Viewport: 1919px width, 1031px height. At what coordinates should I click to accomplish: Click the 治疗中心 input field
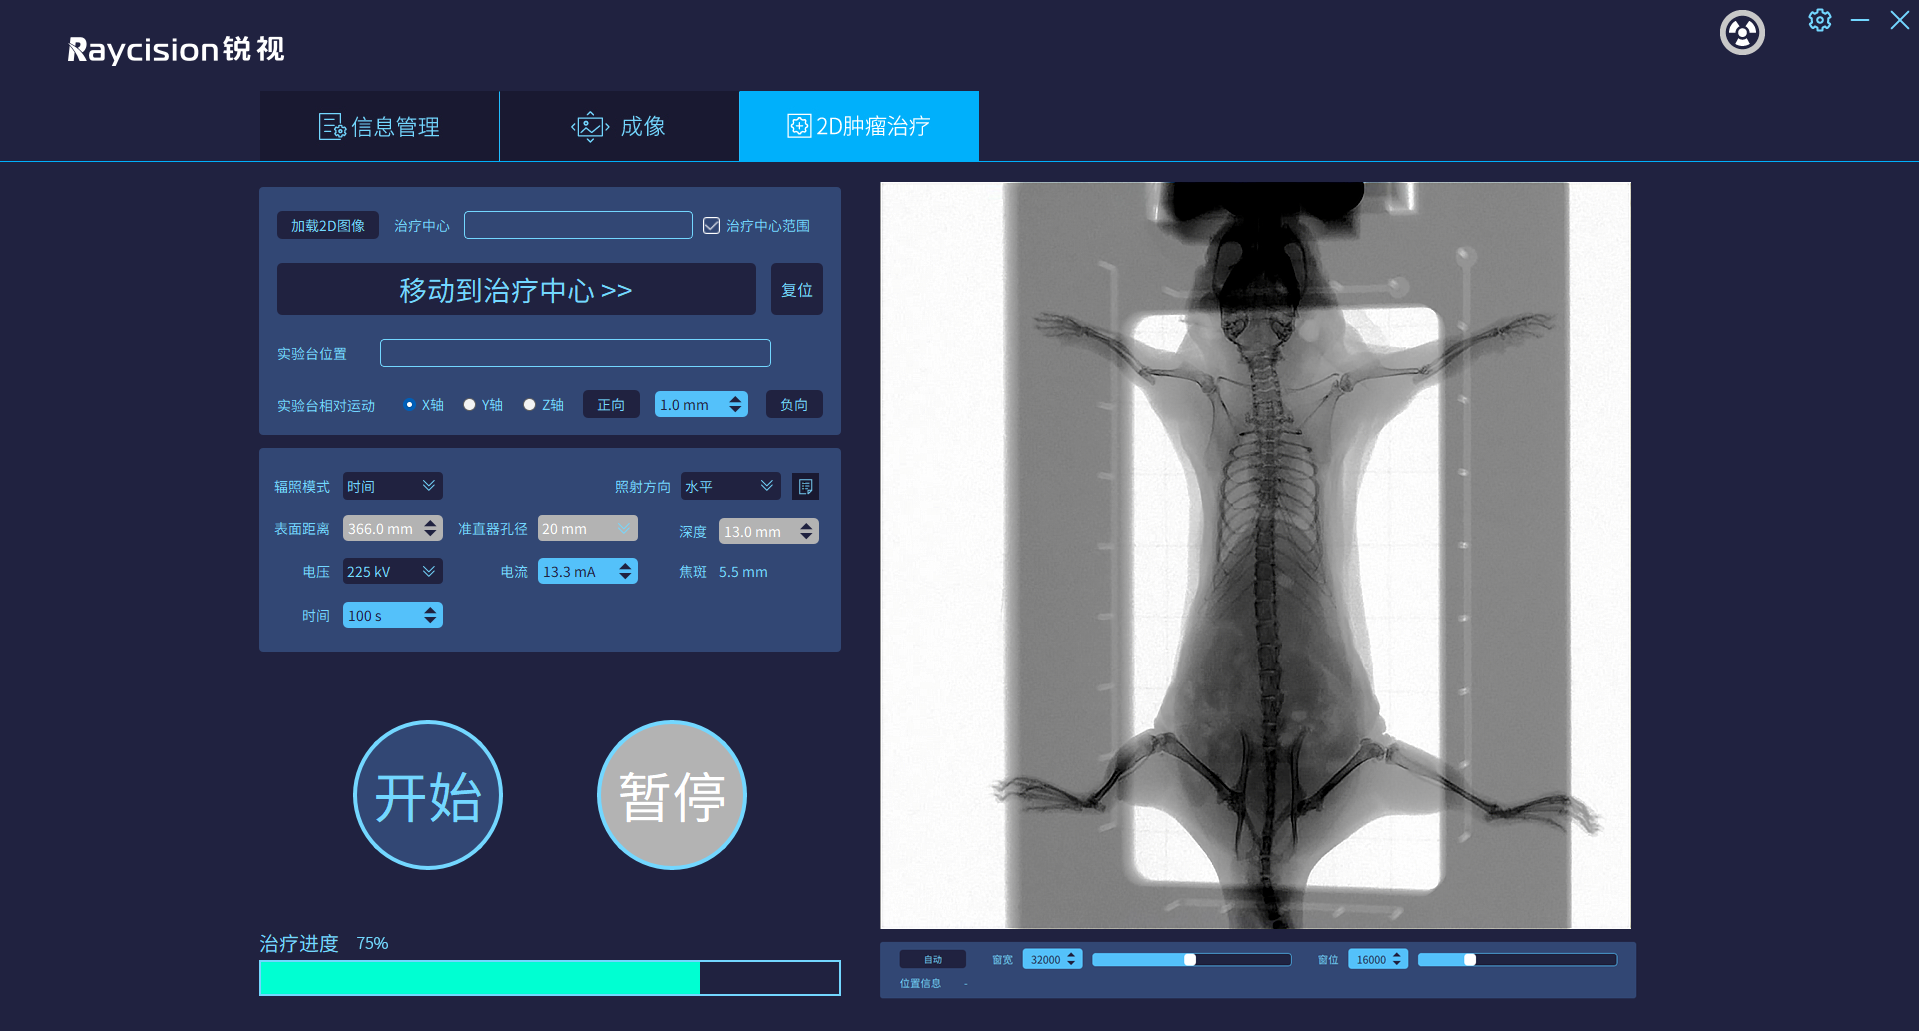tap(578, 225)
